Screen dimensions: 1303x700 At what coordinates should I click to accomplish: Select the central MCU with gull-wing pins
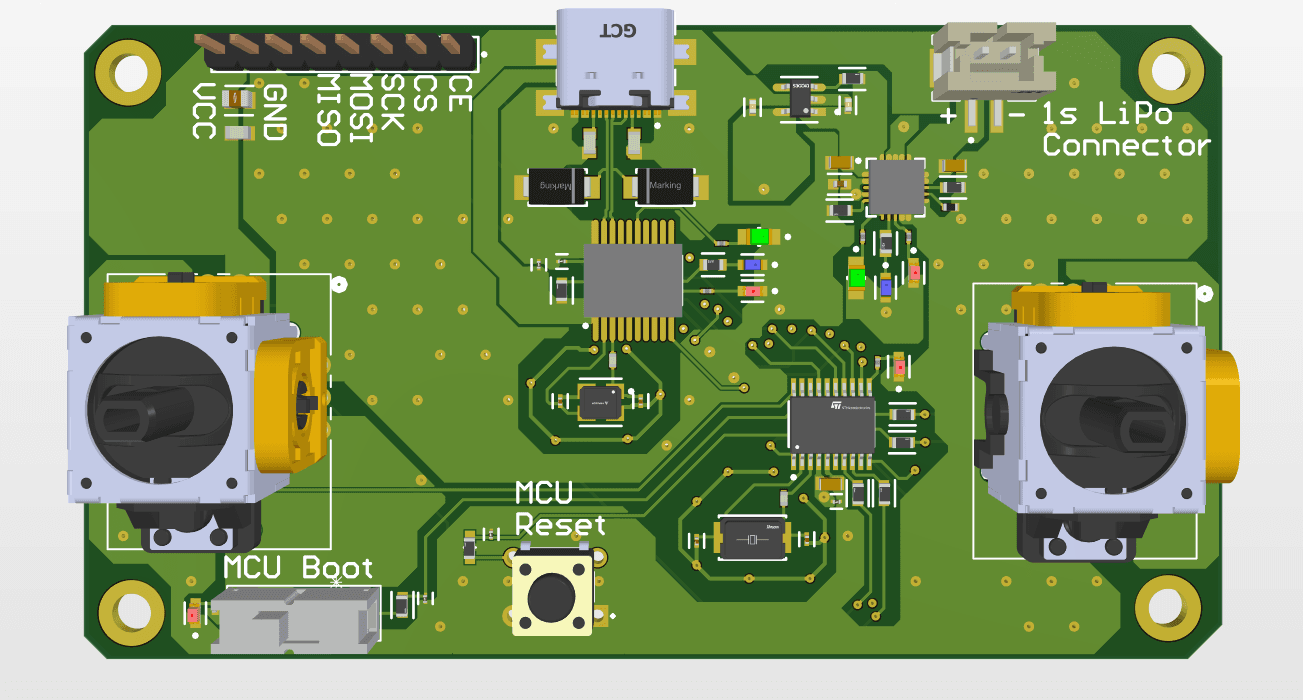pyautogui.click(x=632, y=280)
